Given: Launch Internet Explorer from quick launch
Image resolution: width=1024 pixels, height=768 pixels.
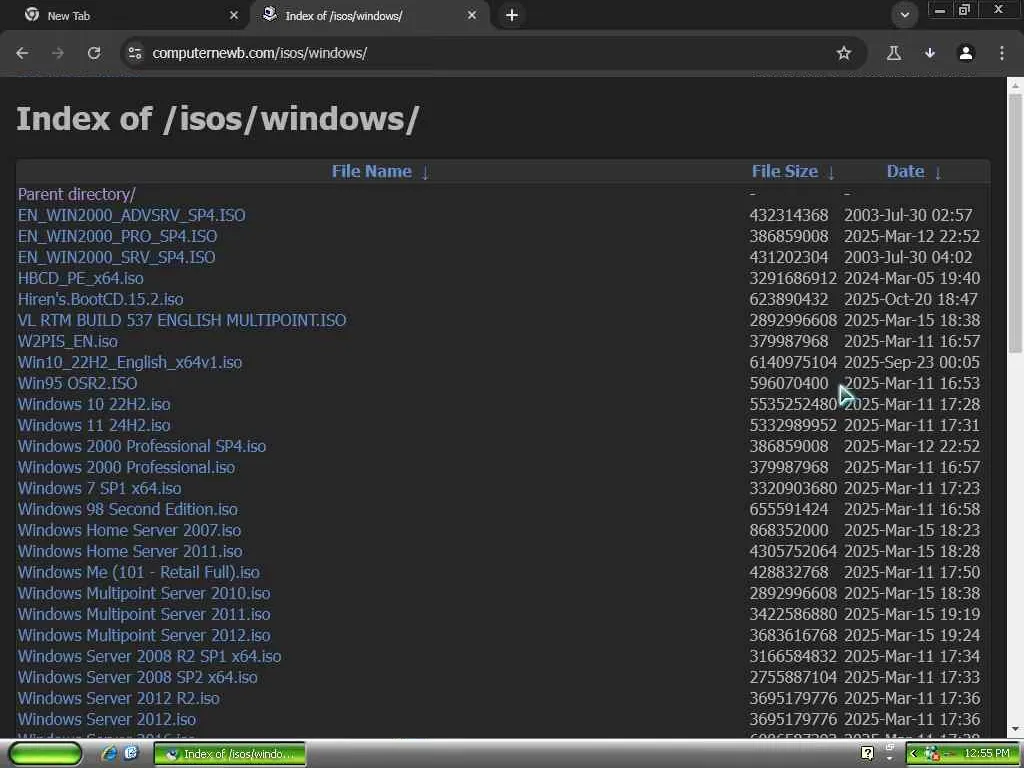Looking at the screenshot, I should pos(109,754).
